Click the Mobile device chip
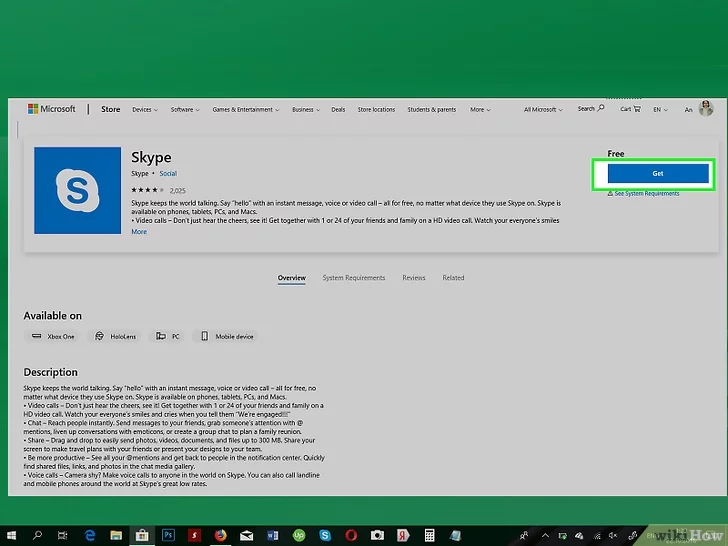This screenshot has width=728, height=546. tap(227, 336)
